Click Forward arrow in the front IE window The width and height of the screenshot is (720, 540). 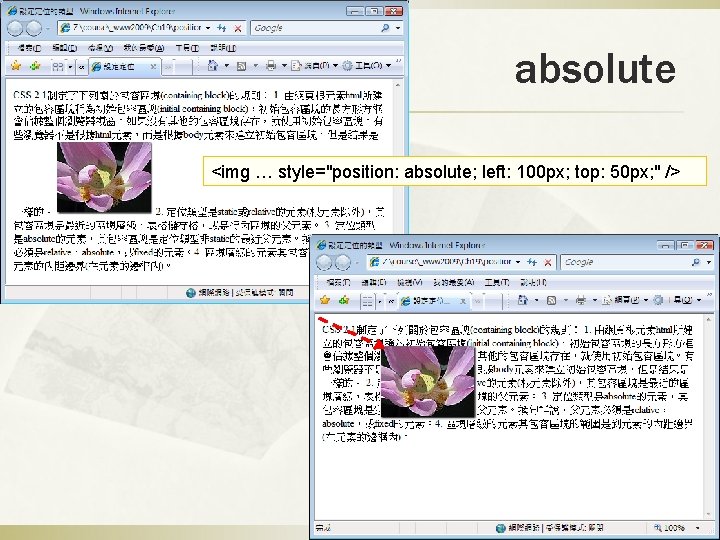343,263
